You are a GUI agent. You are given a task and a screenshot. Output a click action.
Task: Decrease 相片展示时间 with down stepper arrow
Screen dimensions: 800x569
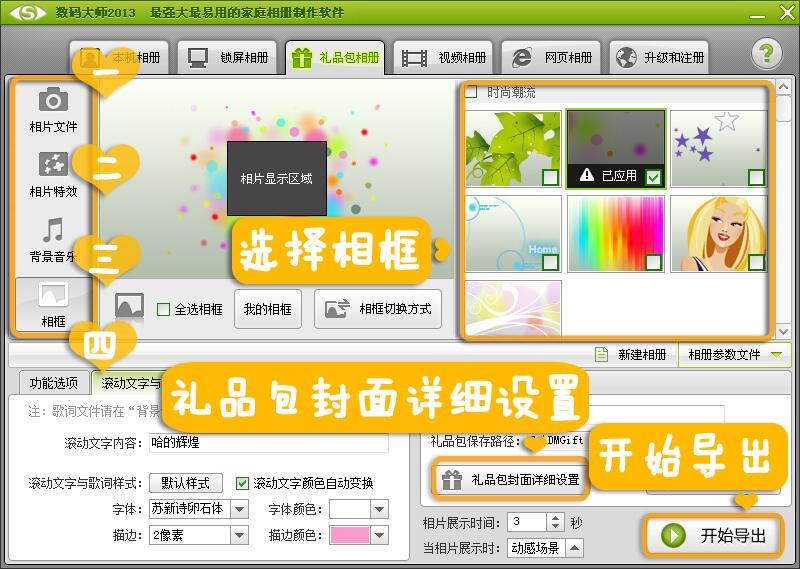tap(556, 527)
